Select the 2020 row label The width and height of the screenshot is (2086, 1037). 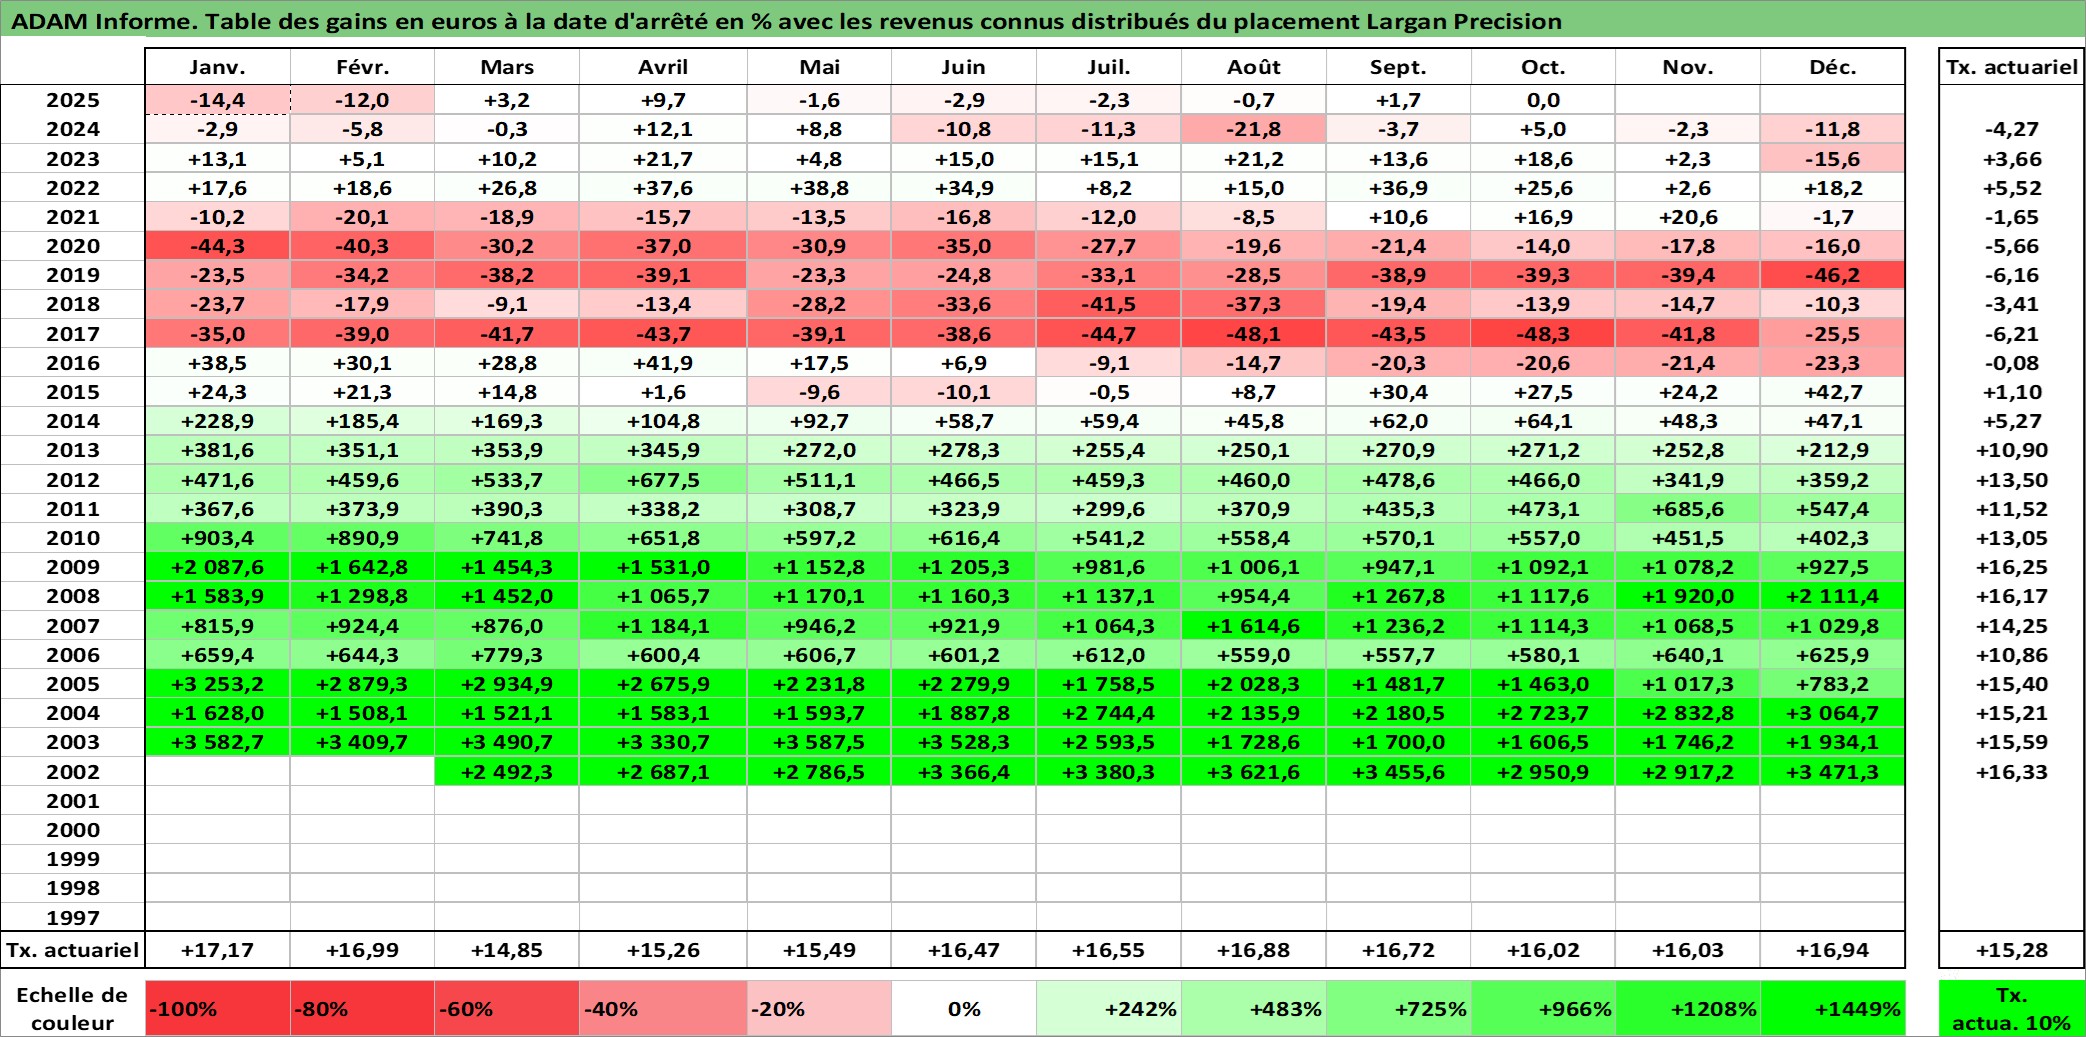[73, 246]
